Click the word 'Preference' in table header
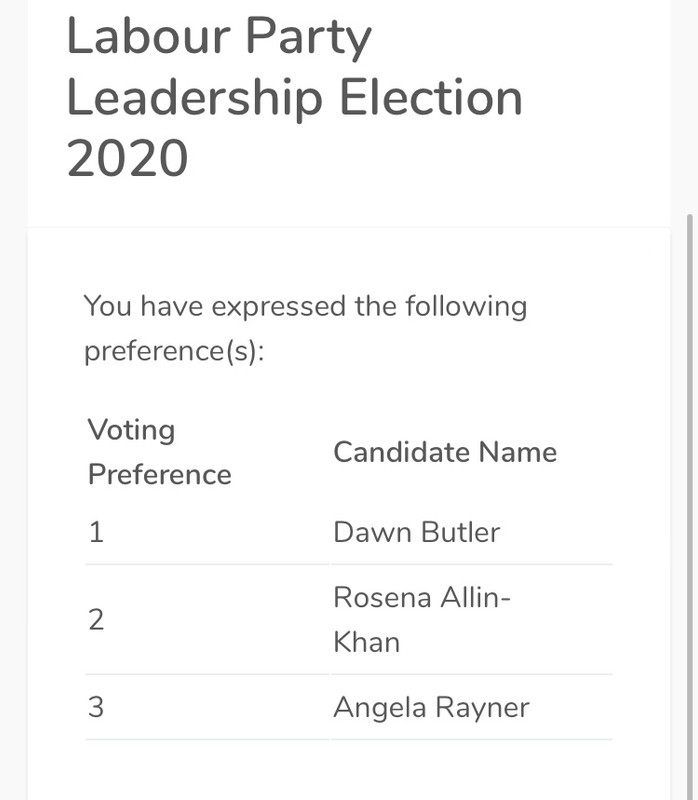The width and height of the screenshot is (698, 800). point(159,474)
